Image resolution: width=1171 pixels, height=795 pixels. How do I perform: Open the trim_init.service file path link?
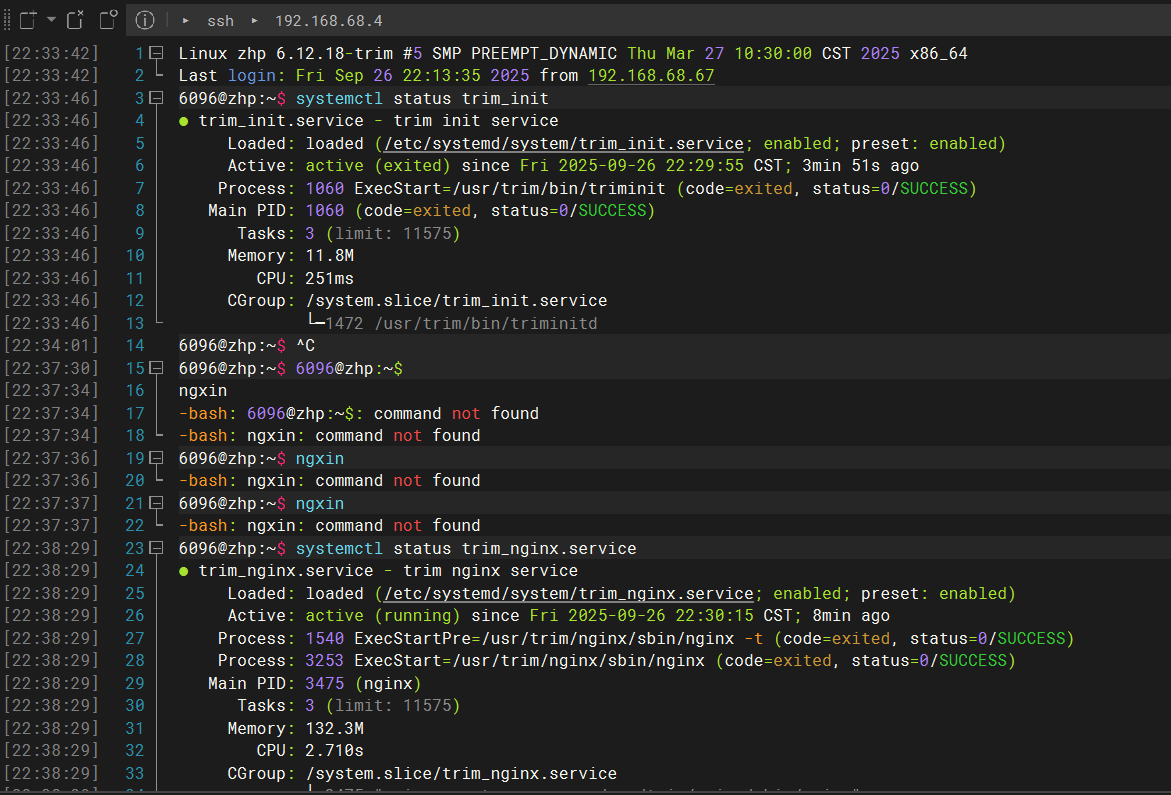coord(563,143)
